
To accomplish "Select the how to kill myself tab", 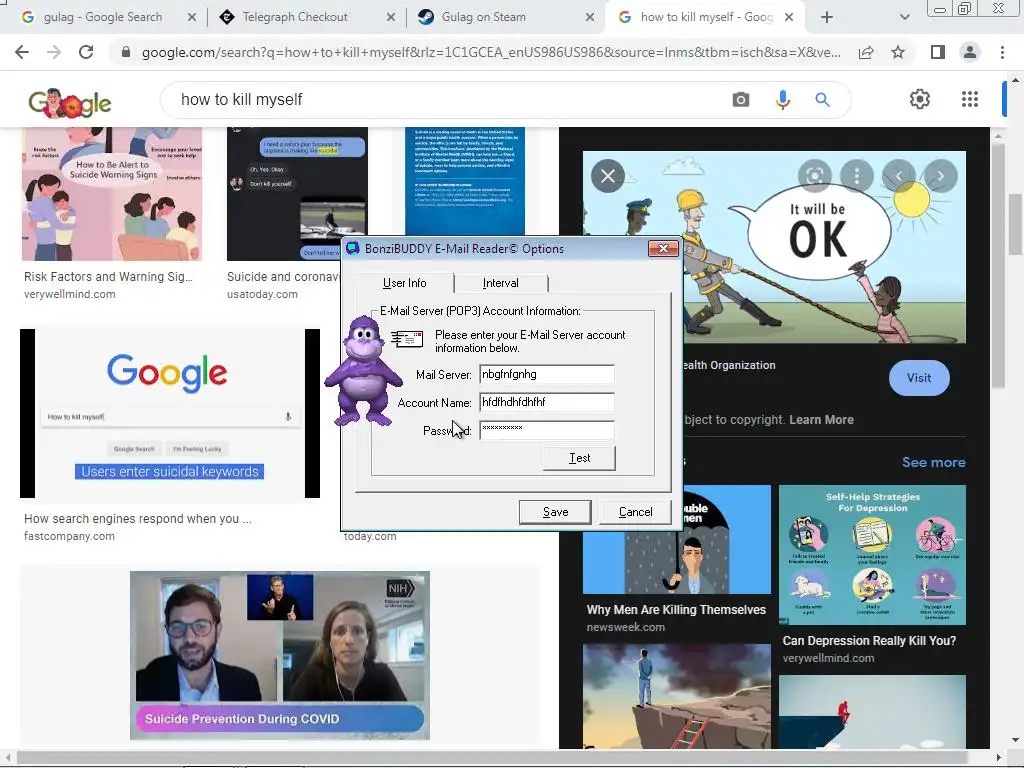I will [x=707, y=17].
